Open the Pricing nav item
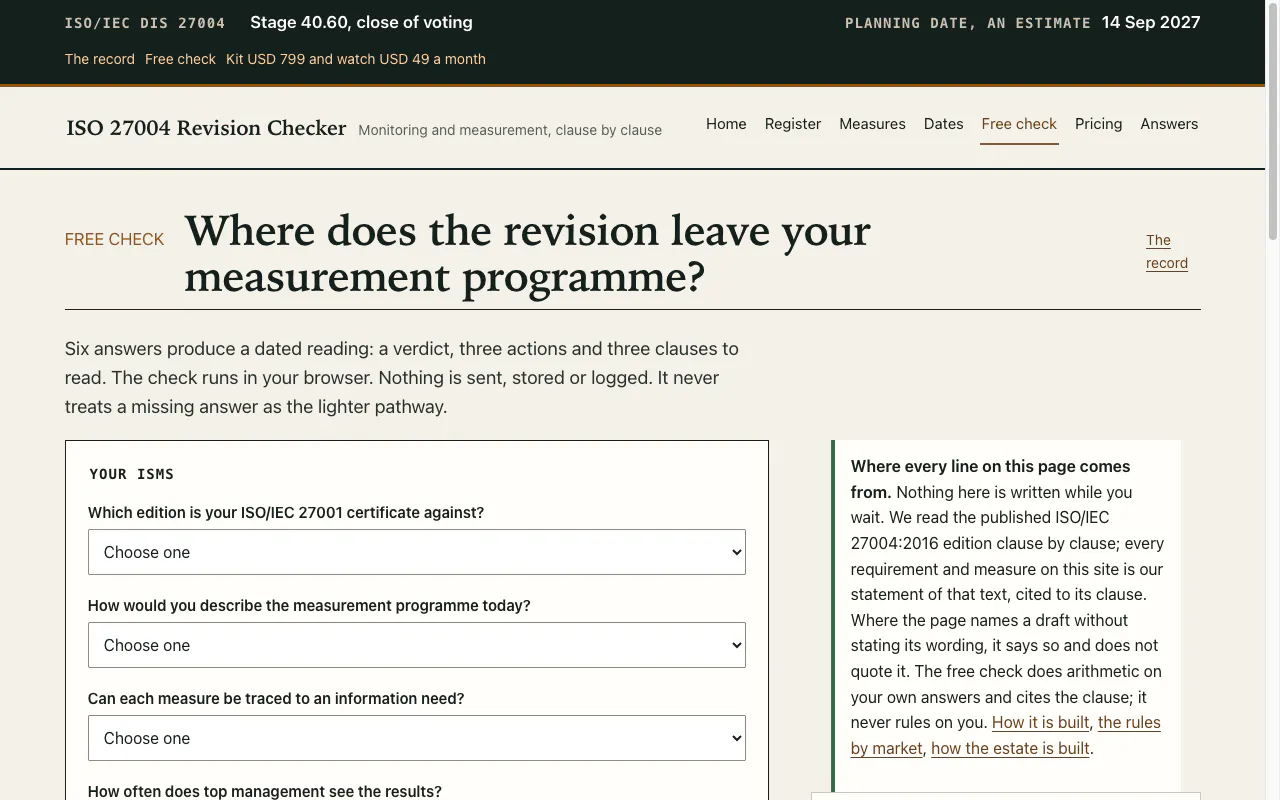The width and height of the screenshot is (1280, 800). coord(1098,124)
